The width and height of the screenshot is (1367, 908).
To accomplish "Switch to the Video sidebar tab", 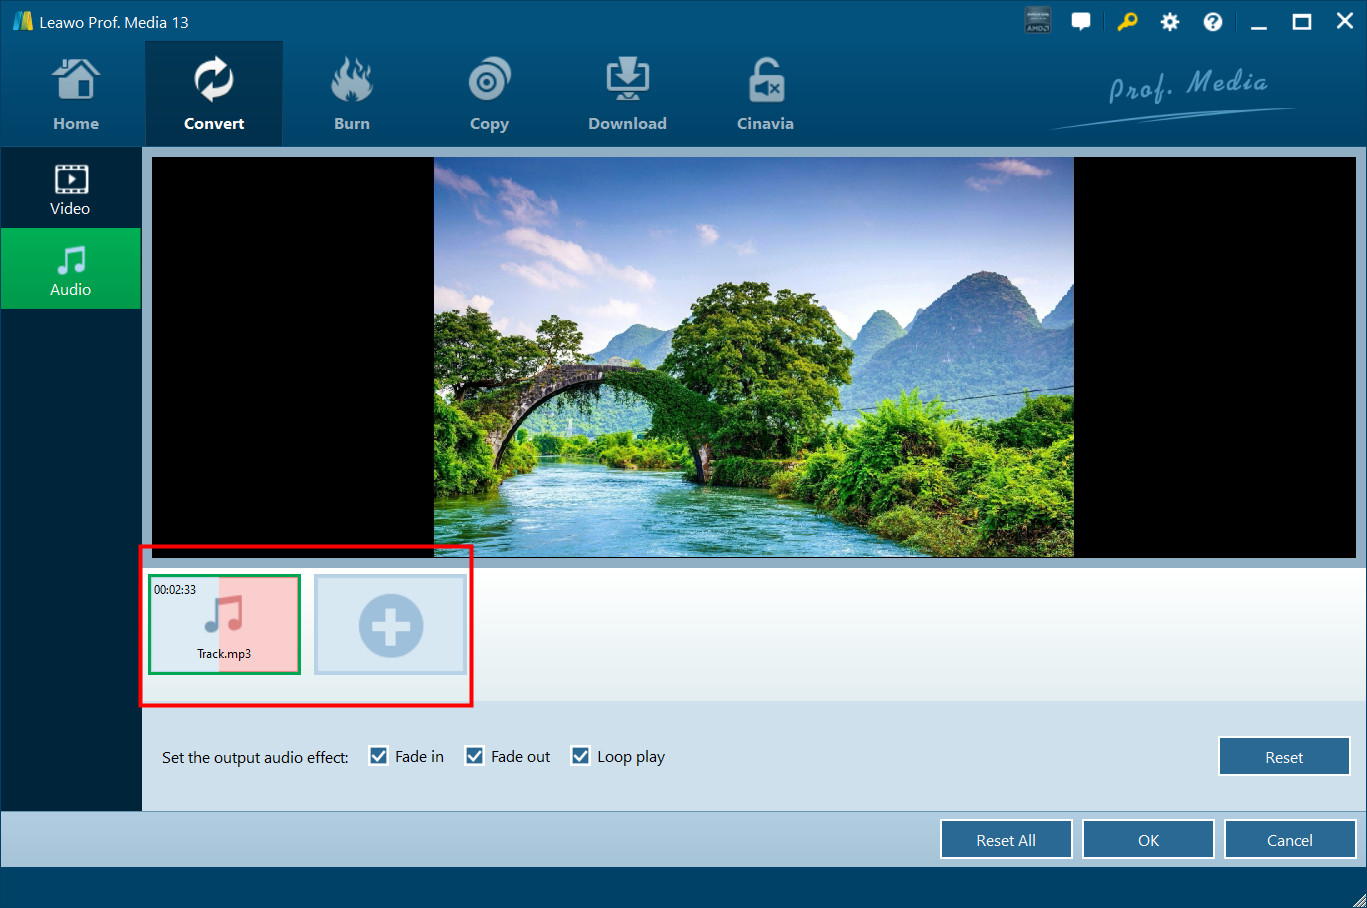I will pyautogui.click(x=70, y=190).
